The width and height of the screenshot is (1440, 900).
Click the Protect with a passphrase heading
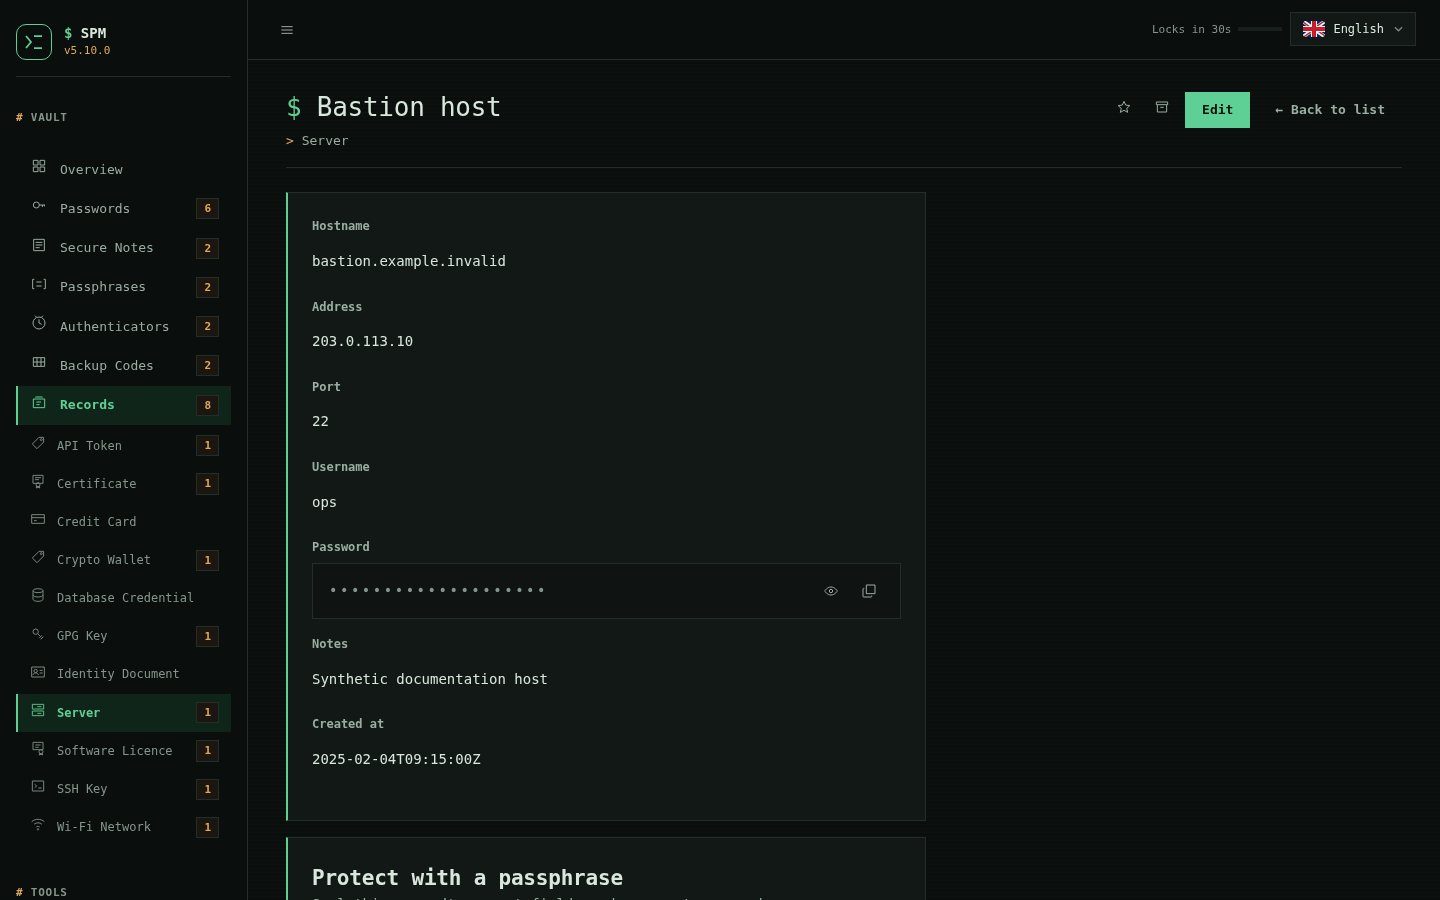467,878
